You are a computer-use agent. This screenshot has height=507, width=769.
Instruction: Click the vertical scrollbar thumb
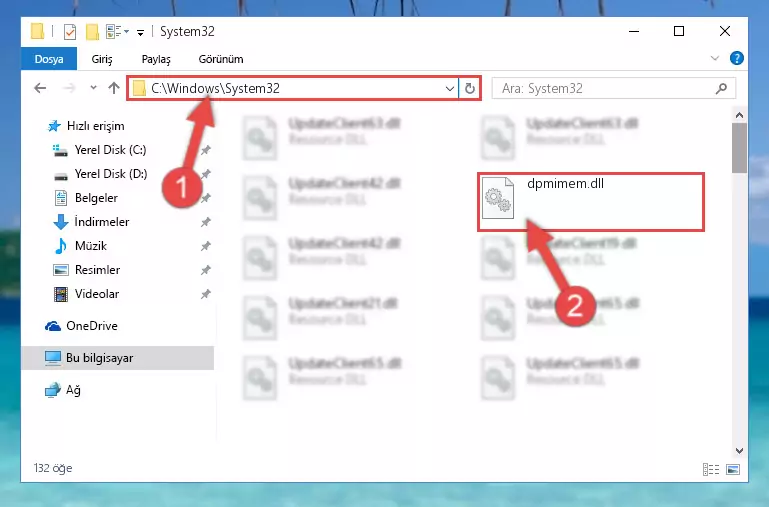tap(739, 148)
